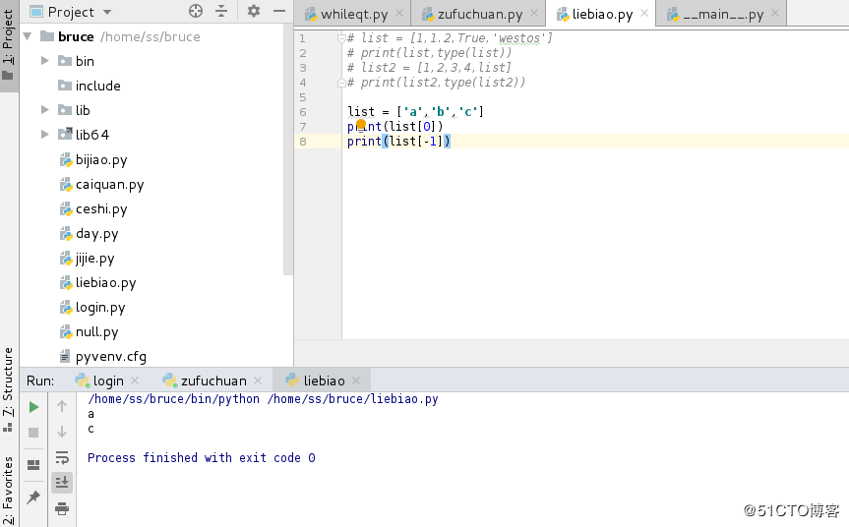Open the 7: Structure side tool window
This screenshot has width=849, height=527.
tap(8, 389)
